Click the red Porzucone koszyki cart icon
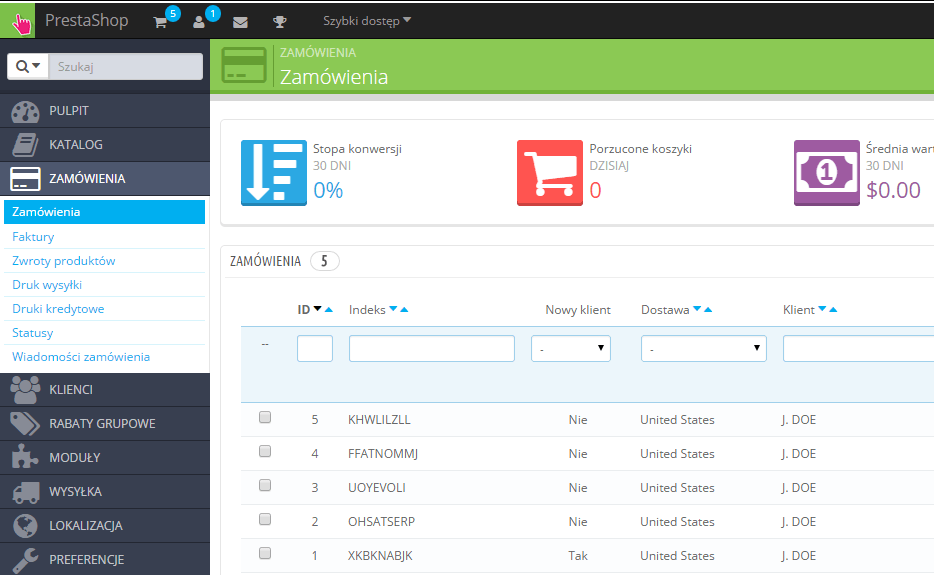Viewport: 934px width, 575px height. pos(550,173)
